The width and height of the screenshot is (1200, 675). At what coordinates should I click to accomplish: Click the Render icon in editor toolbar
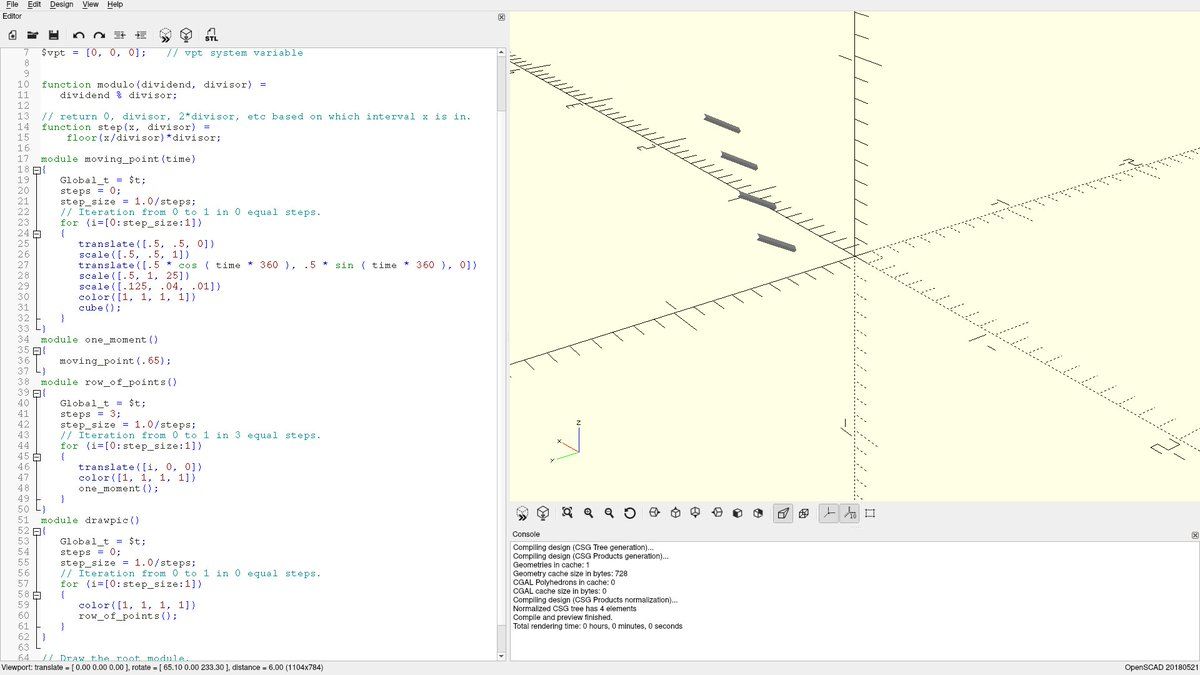click(x=187, y=35)
